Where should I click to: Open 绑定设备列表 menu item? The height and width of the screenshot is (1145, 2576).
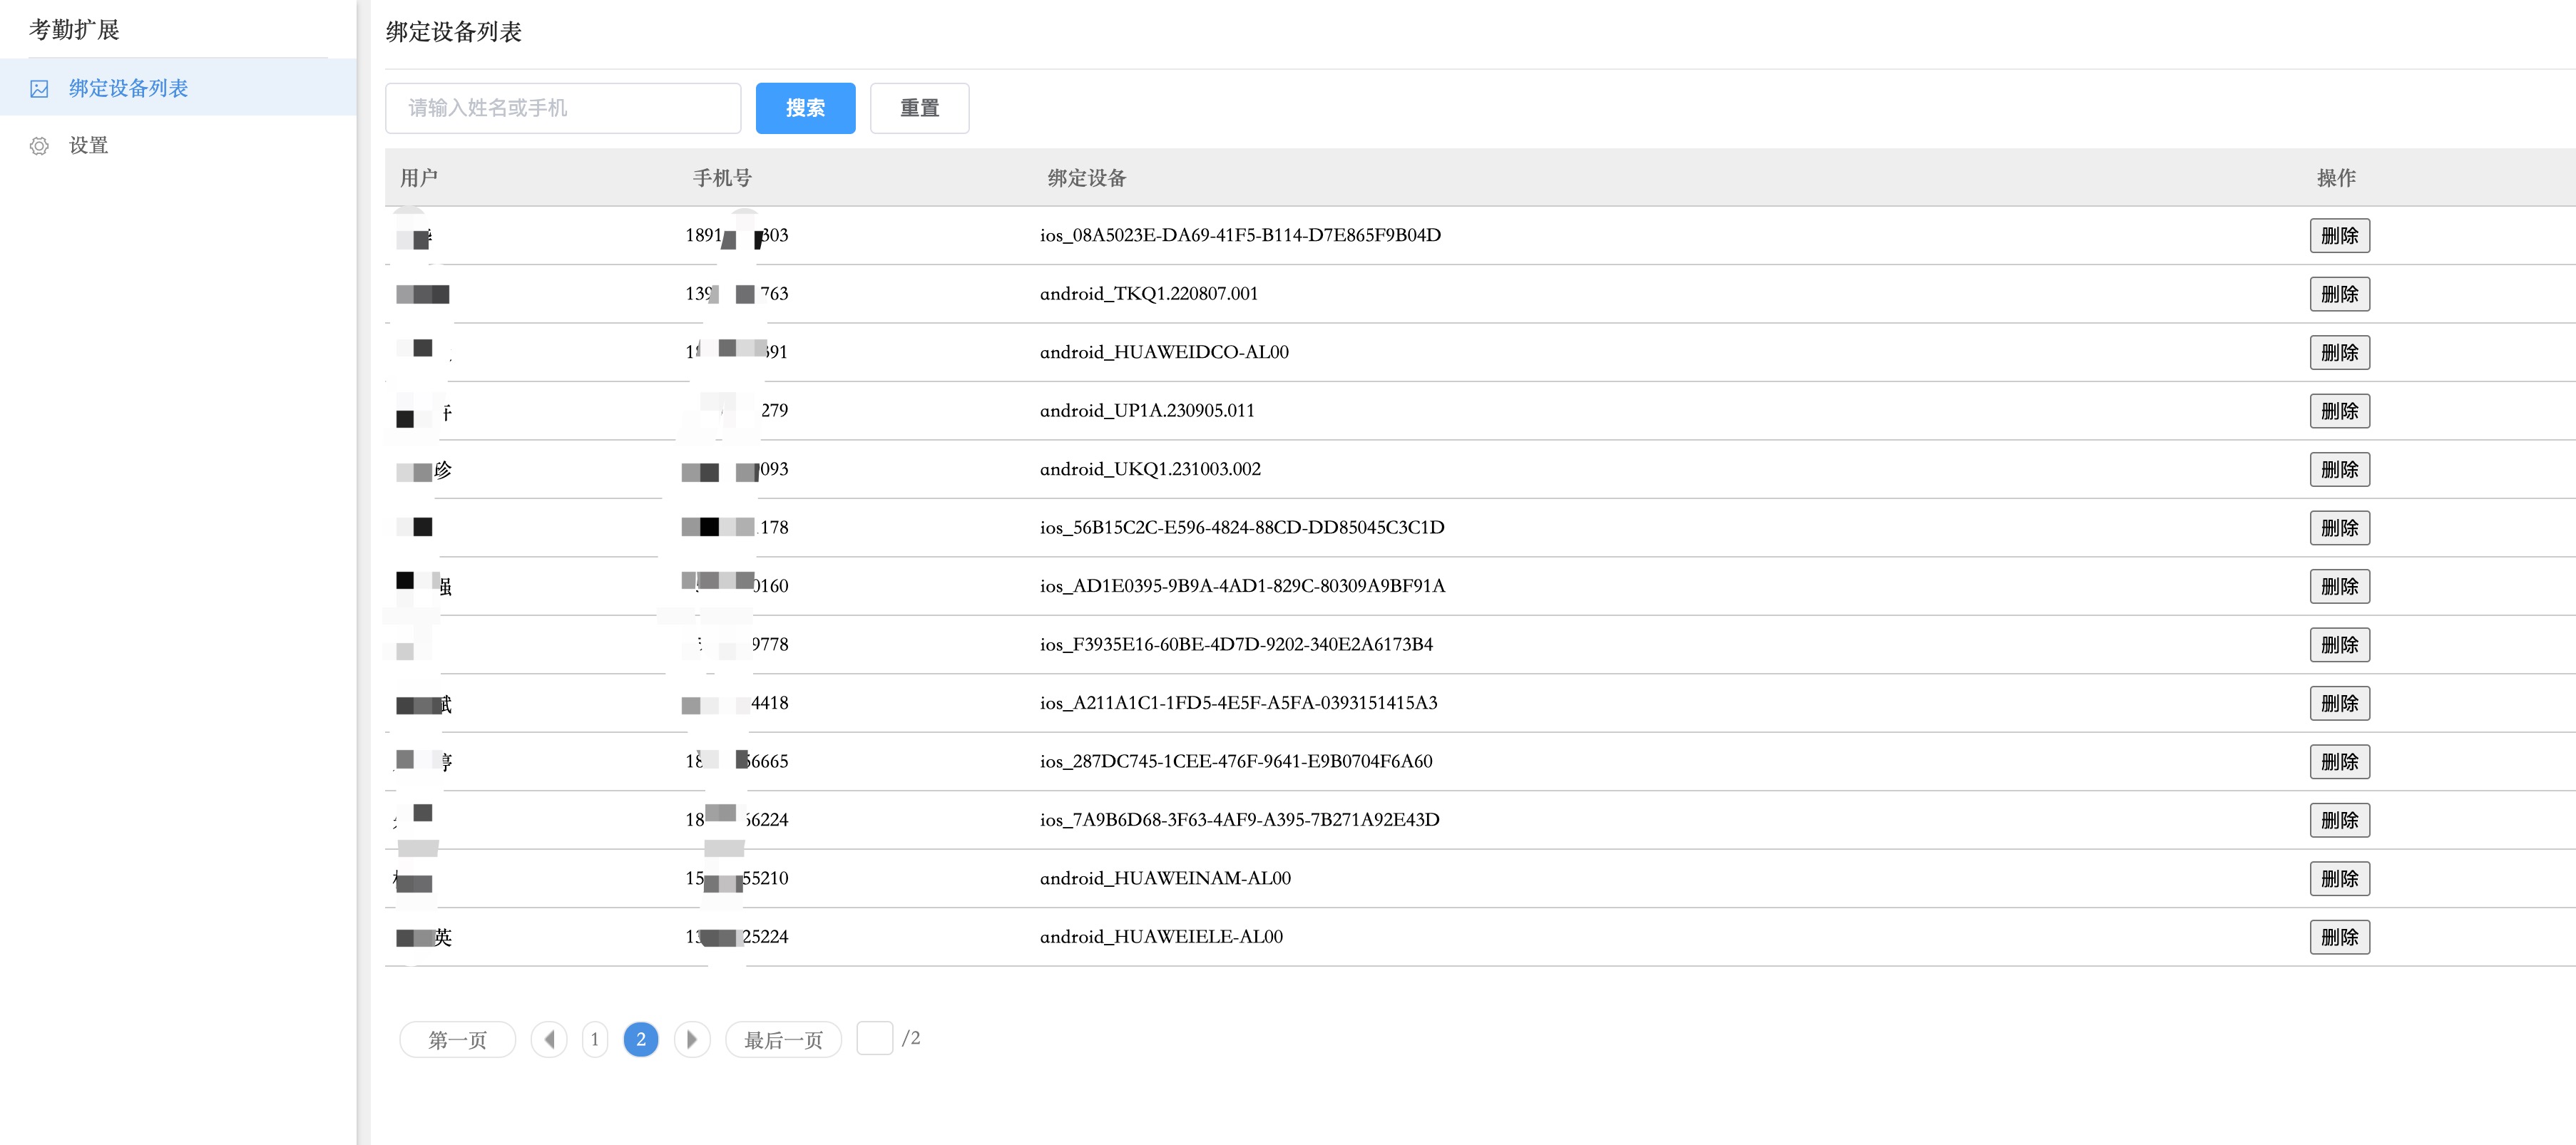(x=128, y=89)
